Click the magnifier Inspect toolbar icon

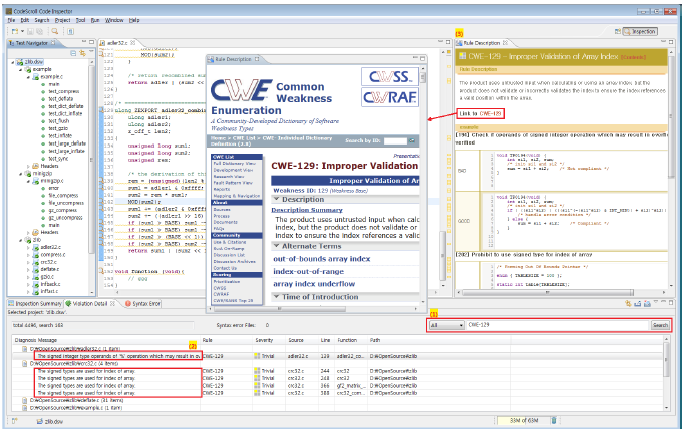54,31
